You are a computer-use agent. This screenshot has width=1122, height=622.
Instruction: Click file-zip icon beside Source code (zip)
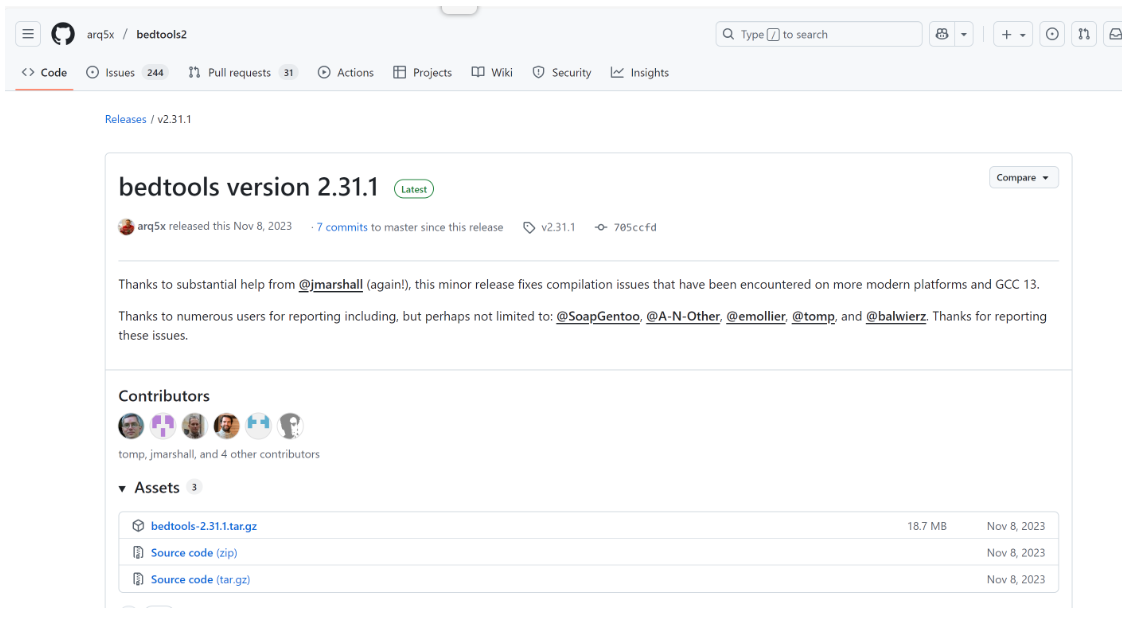(x=138, y=553)
